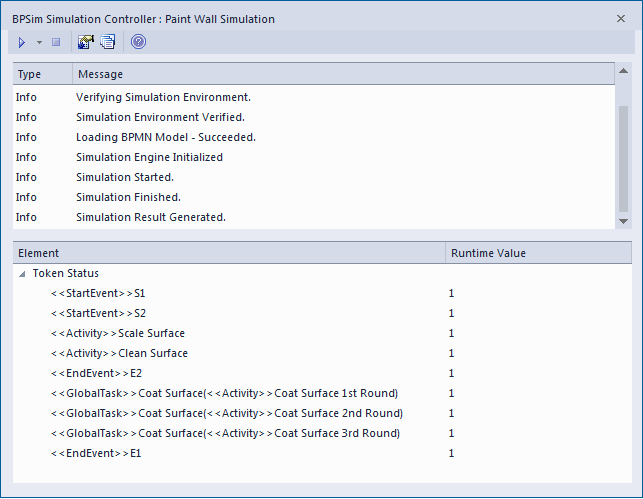Click the Message column header
Screen dimensions: 643x499
click(100, 74)
